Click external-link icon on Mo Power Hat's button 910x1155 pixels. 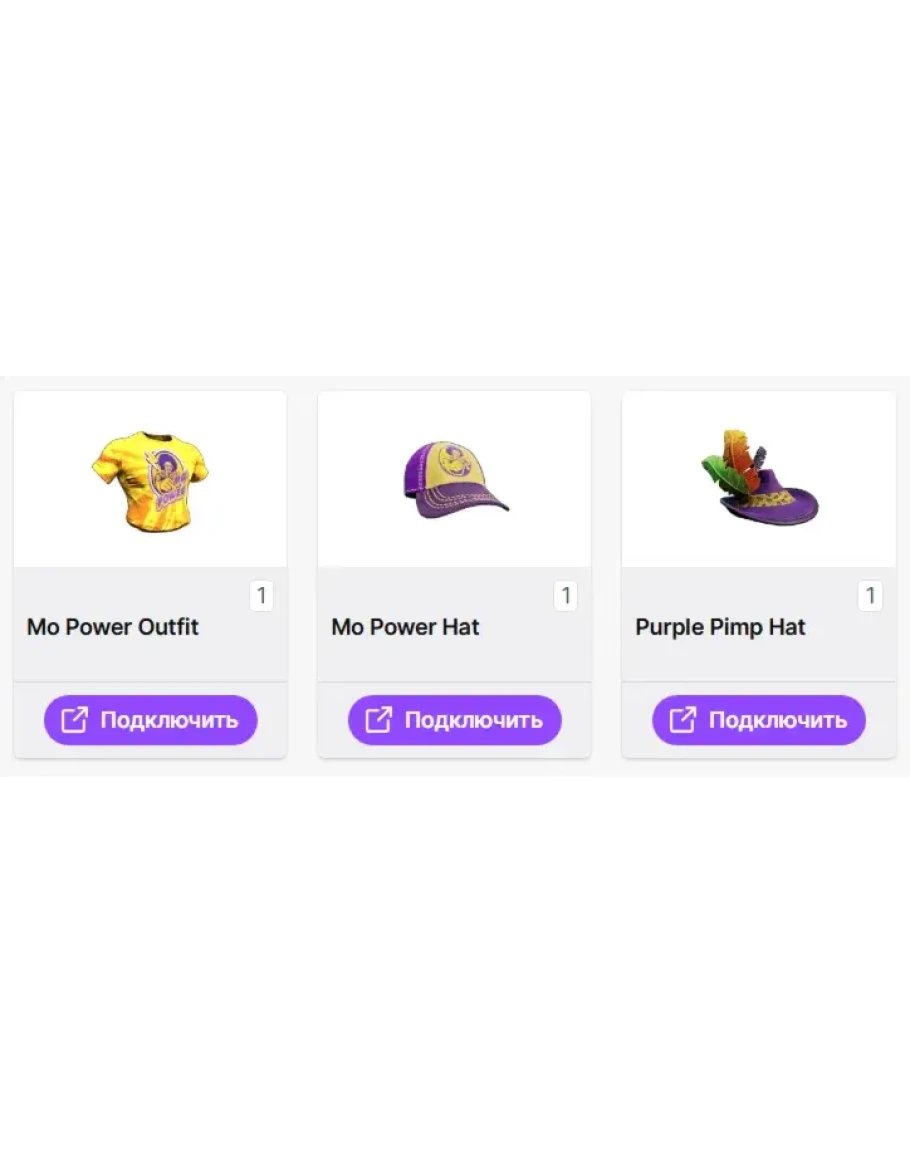379,720
